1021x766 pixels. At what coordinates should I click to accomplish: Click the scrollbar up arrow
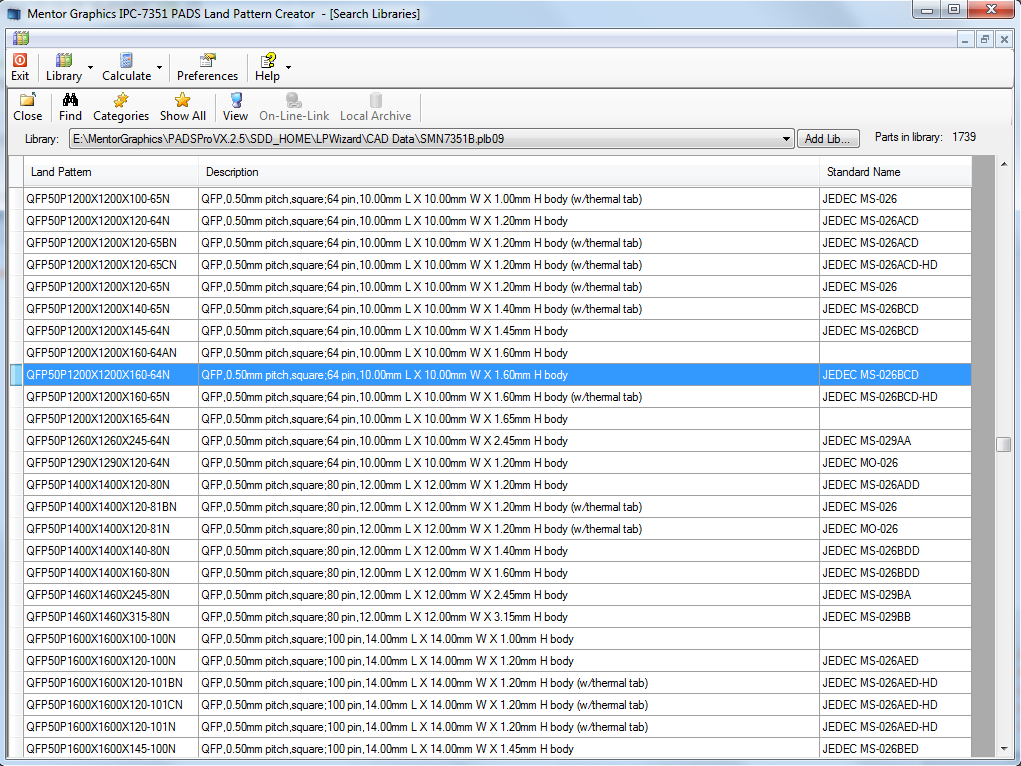click(1003, 163)
